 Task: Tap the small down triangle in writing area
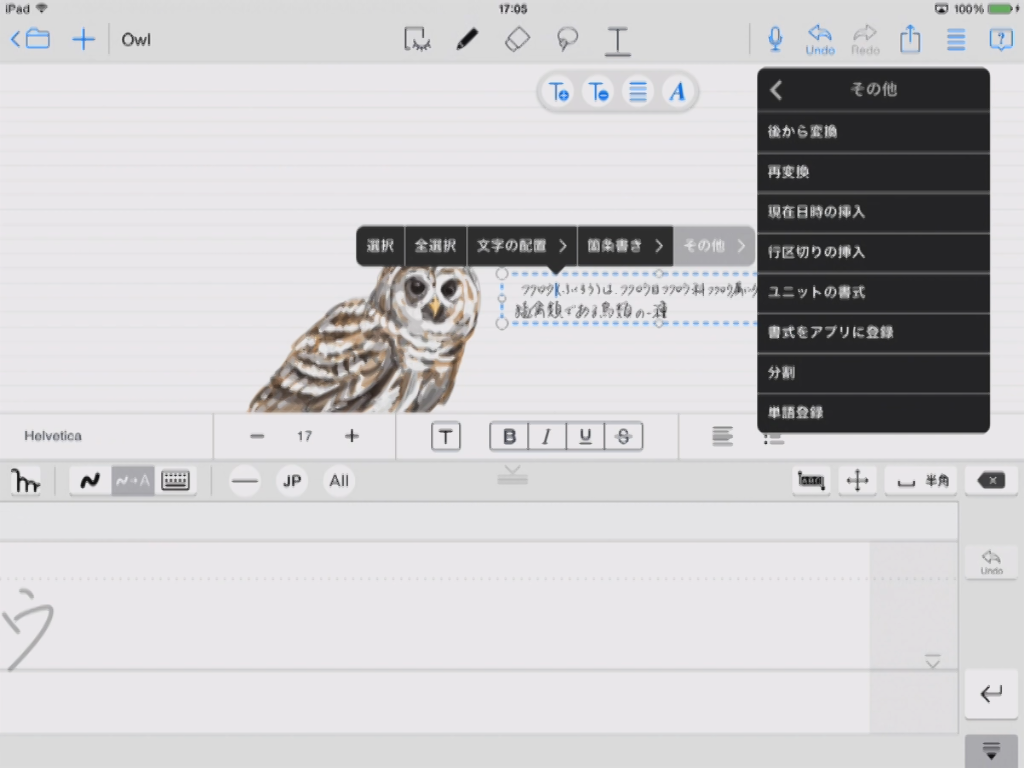tap(933, 662)
